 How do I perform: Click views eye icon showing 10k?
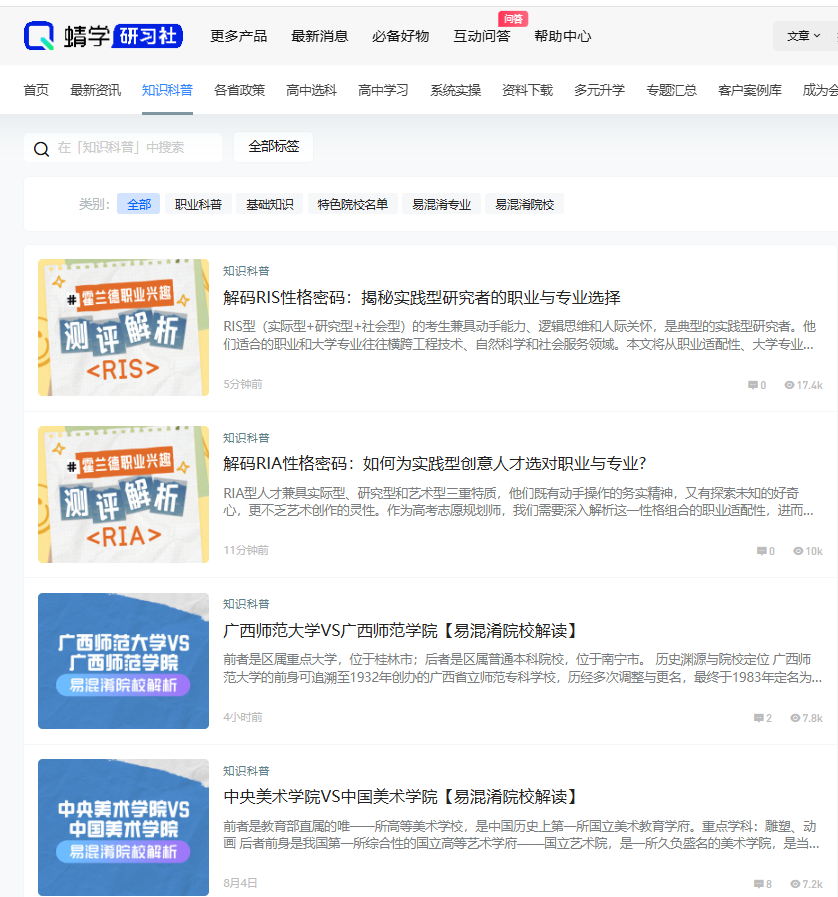point(798,551)
